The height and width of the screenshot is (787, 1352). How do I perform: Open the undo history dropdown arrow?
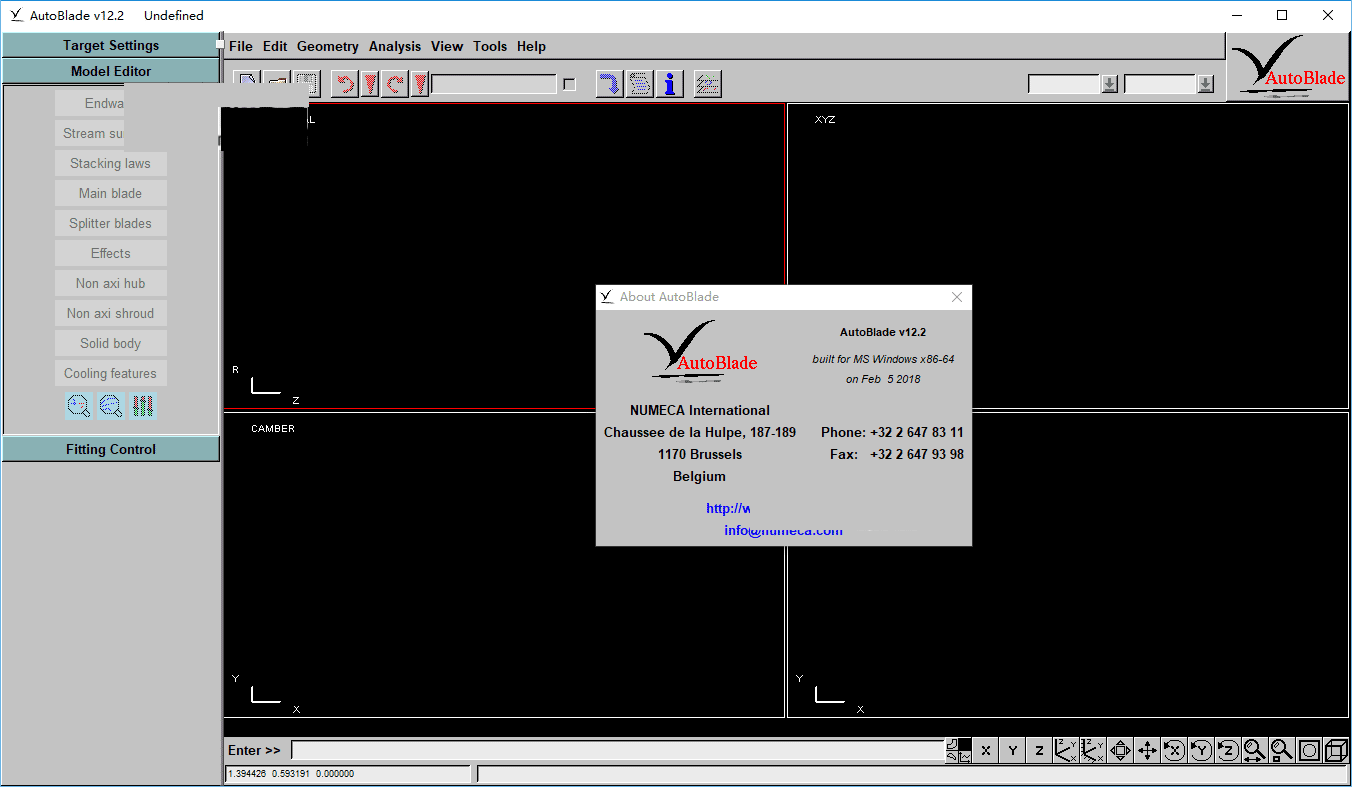pyautogui.click(x=370, y=84)
